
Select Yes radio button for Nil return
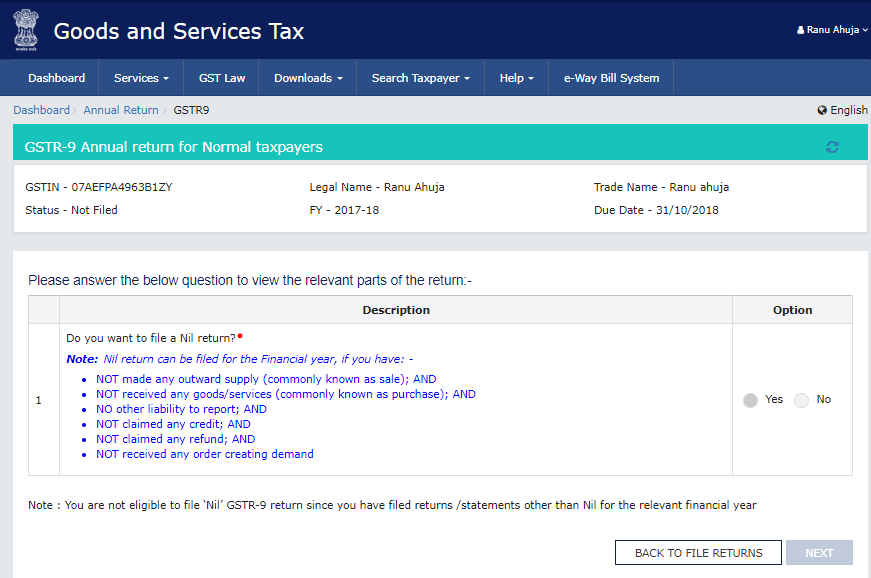(x=750, y=400)
